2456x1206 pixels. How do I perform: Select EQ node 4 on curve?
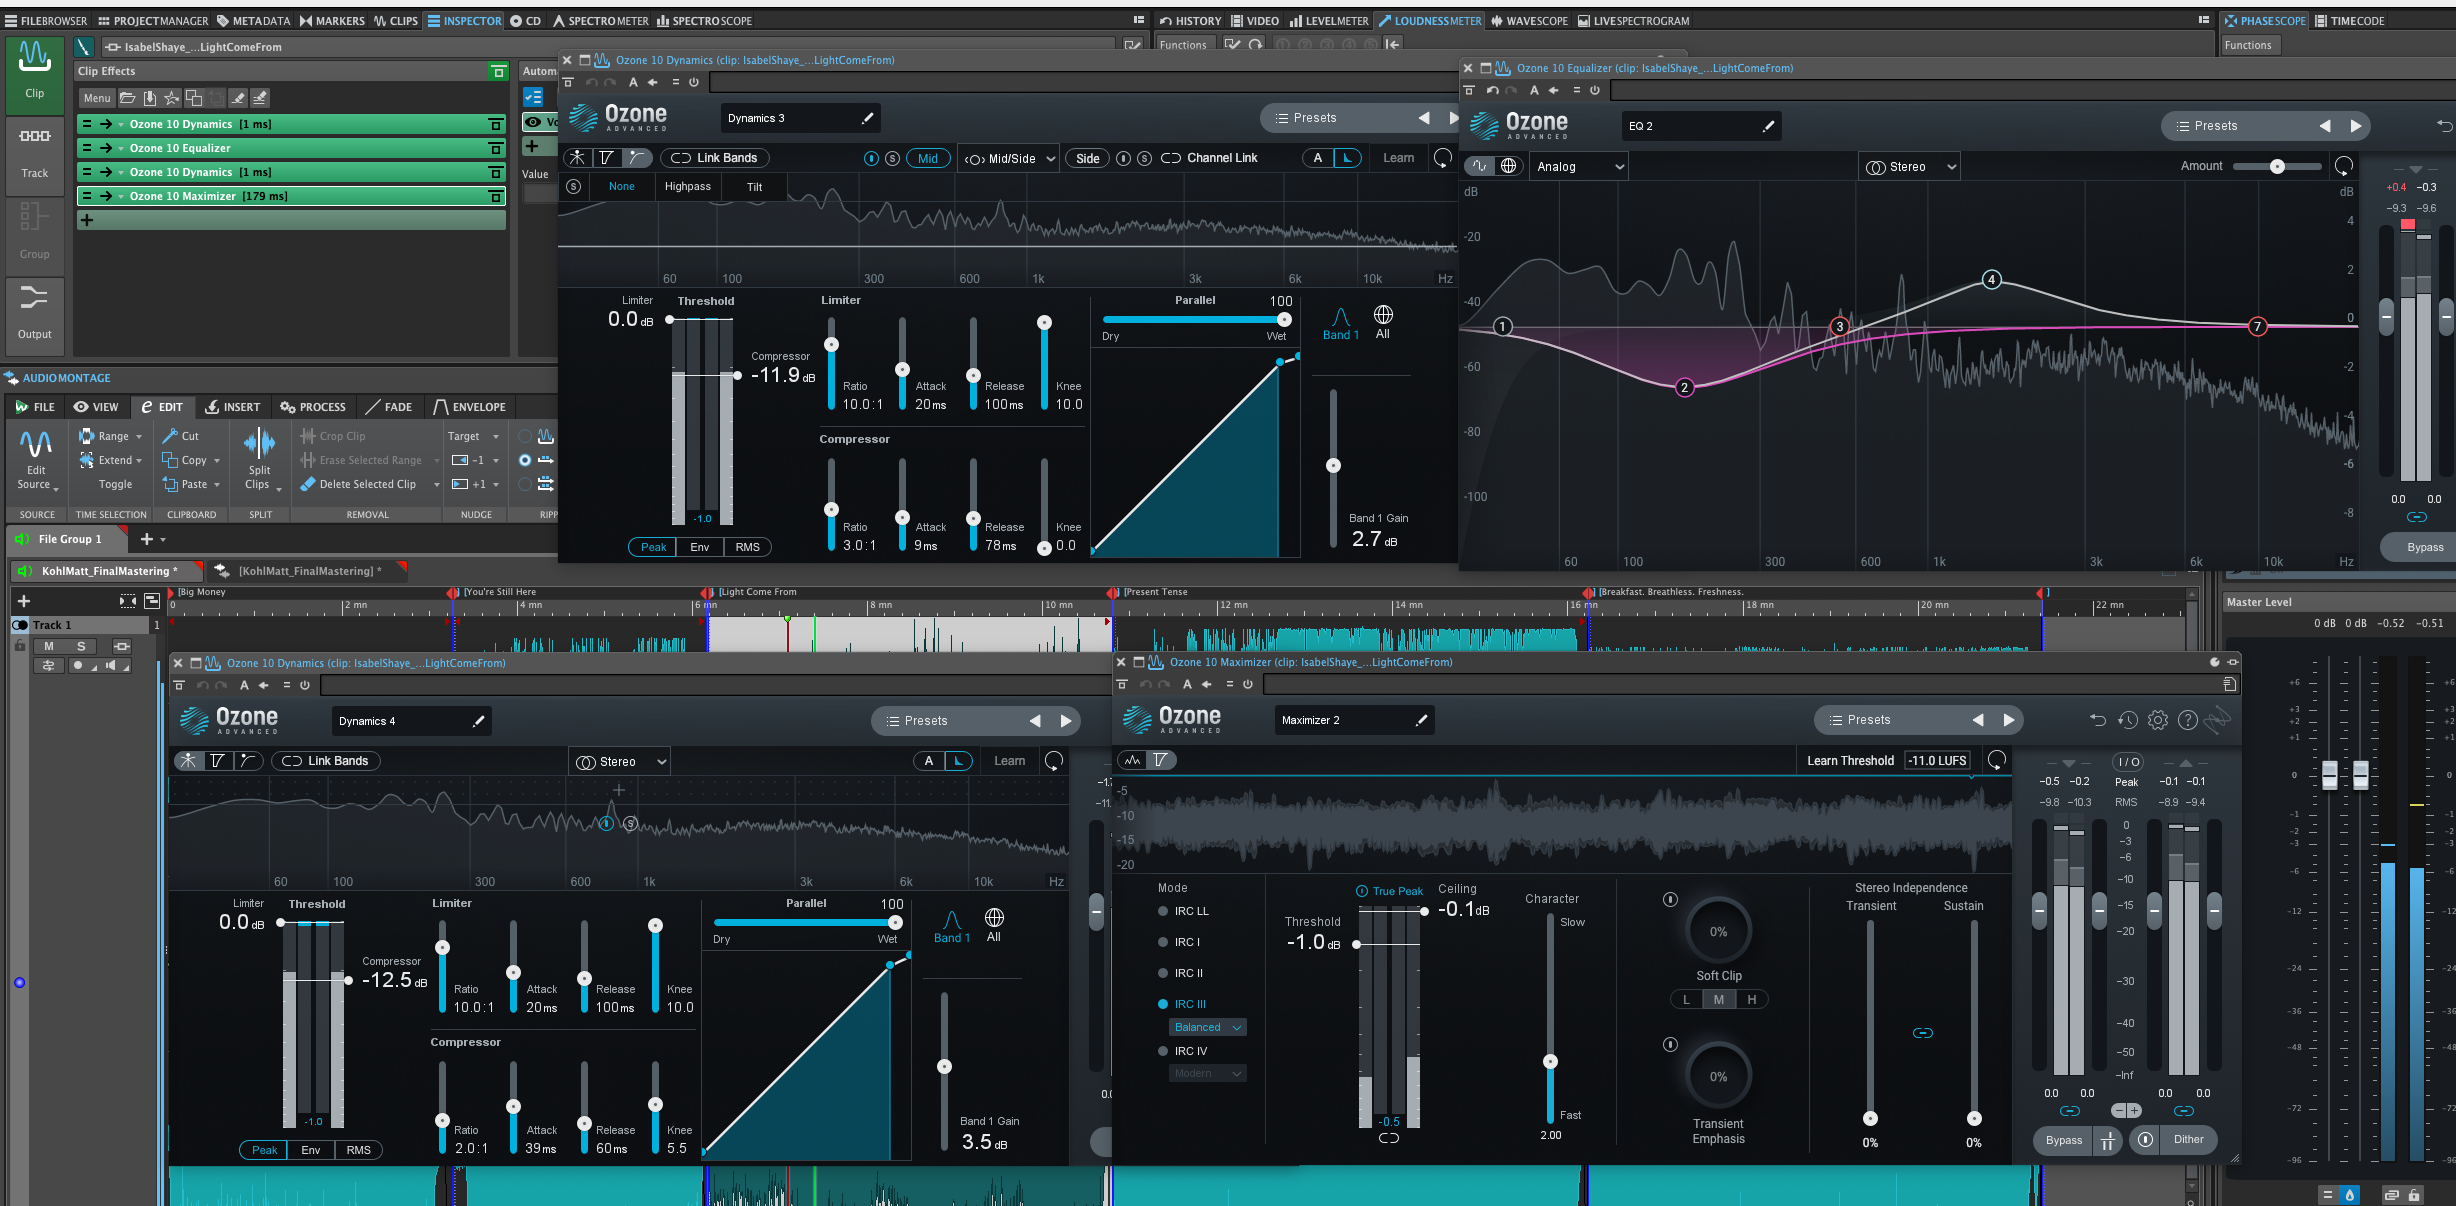(1991, 279)
